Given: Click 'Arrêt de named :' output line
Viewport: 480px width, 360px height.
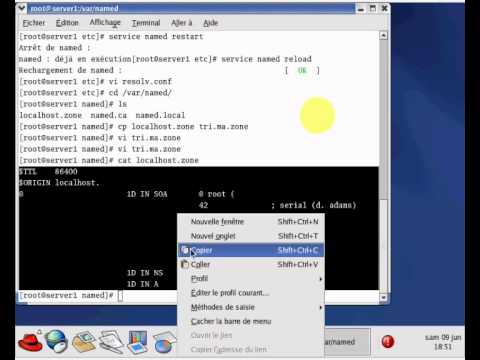Looking at the screenshot, I should (x=54, y=48).
